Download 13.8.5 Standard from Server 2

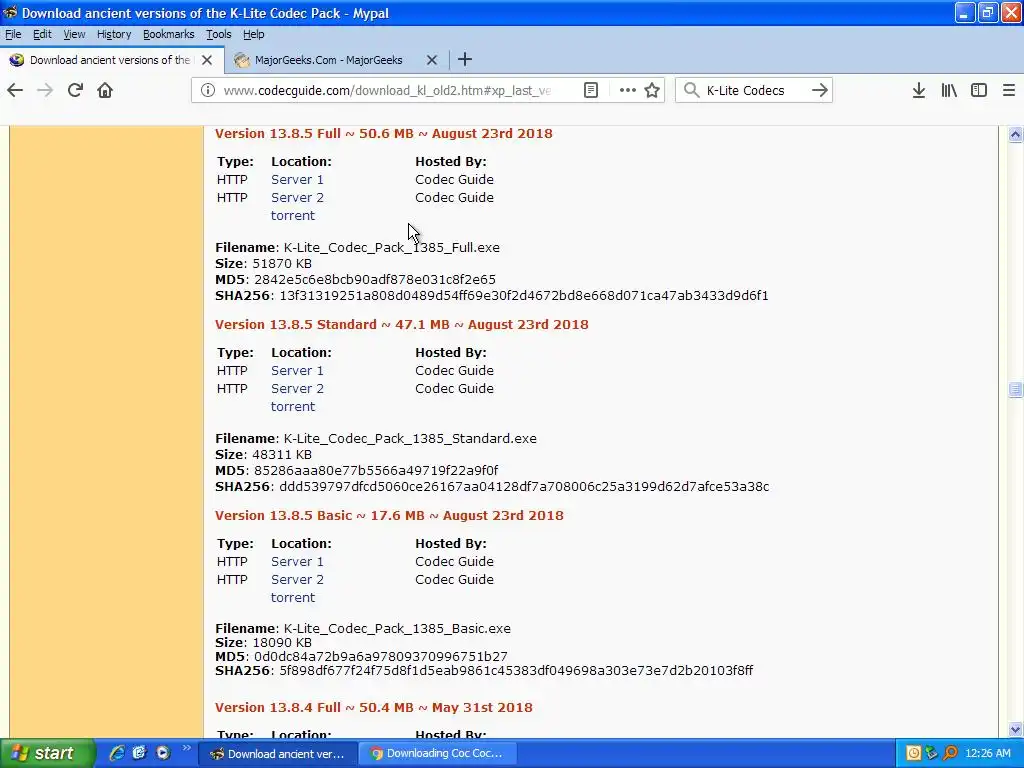297,389
